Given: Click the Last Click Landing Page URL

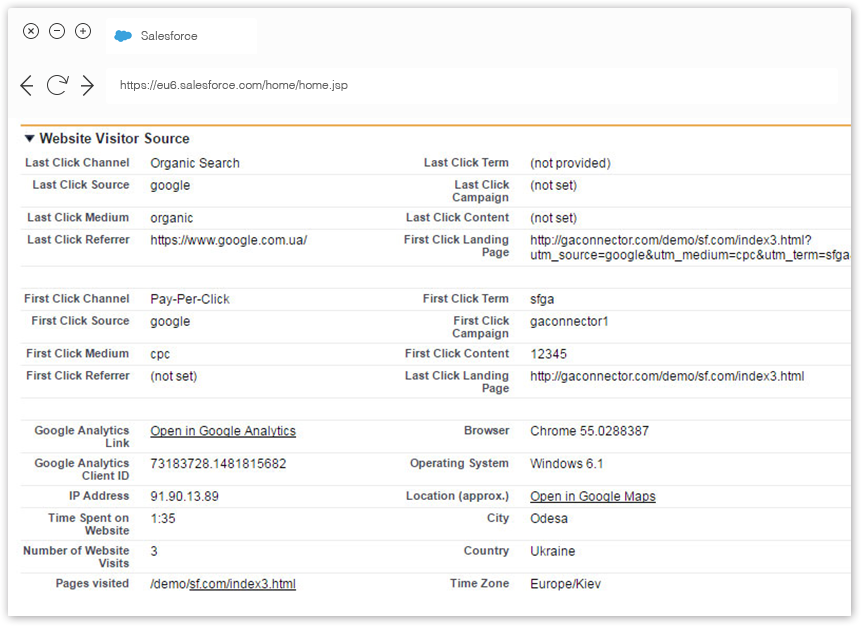Looking at the screenshot, I should (x=667, y=376).
